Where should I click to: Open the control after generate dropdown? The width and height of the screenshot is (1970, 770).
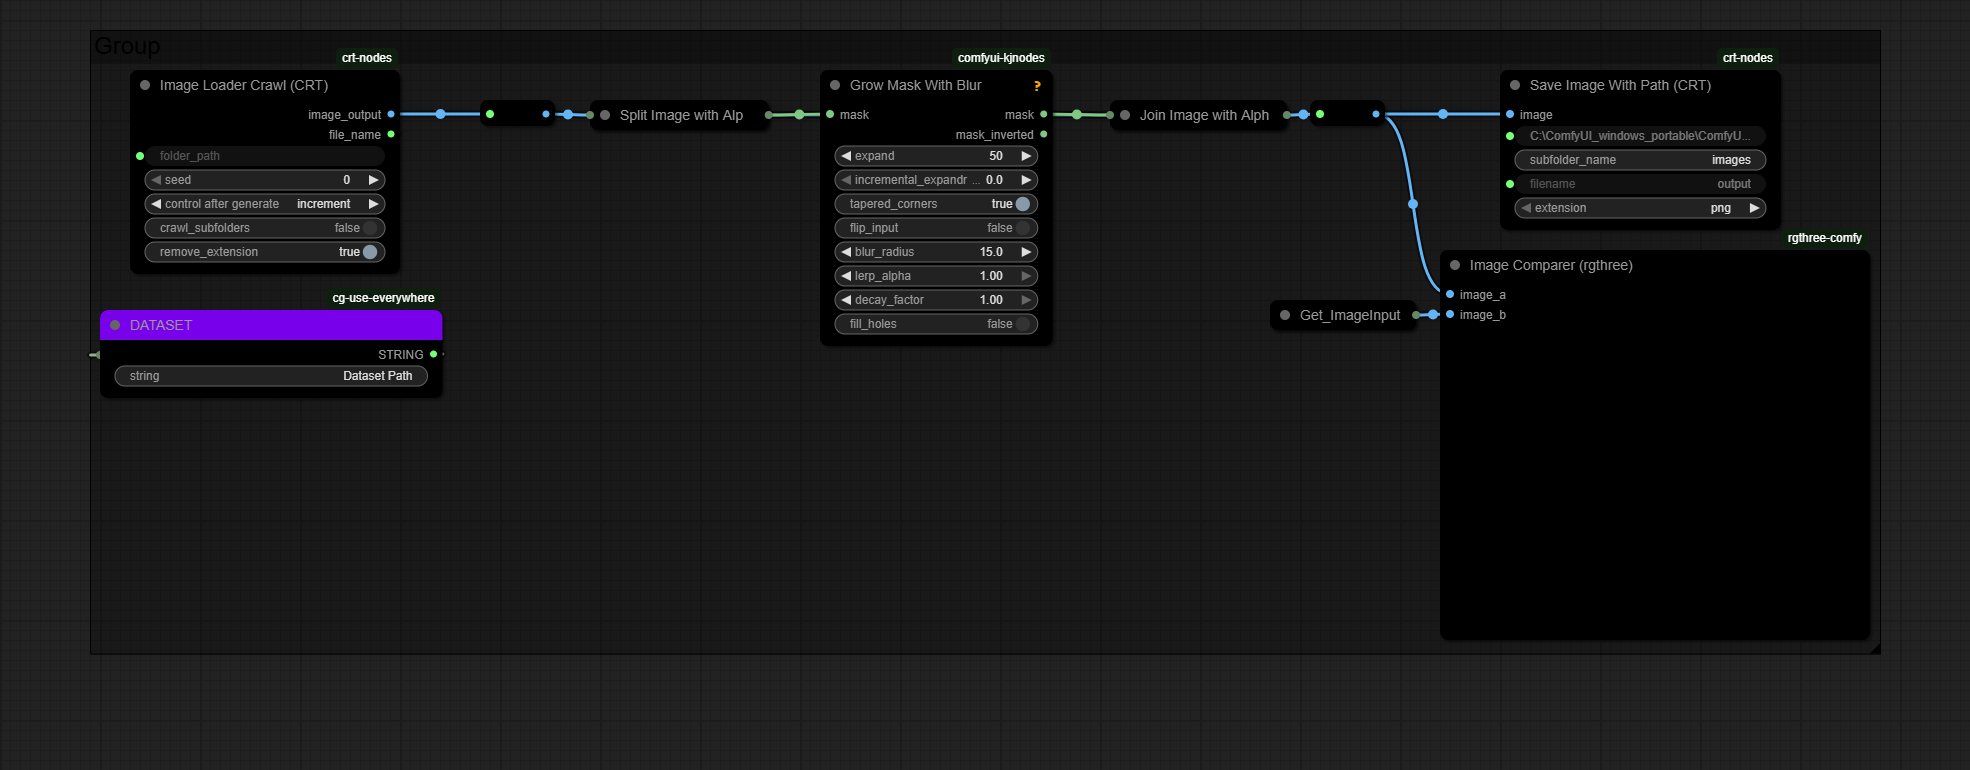(x=265, y=204)
